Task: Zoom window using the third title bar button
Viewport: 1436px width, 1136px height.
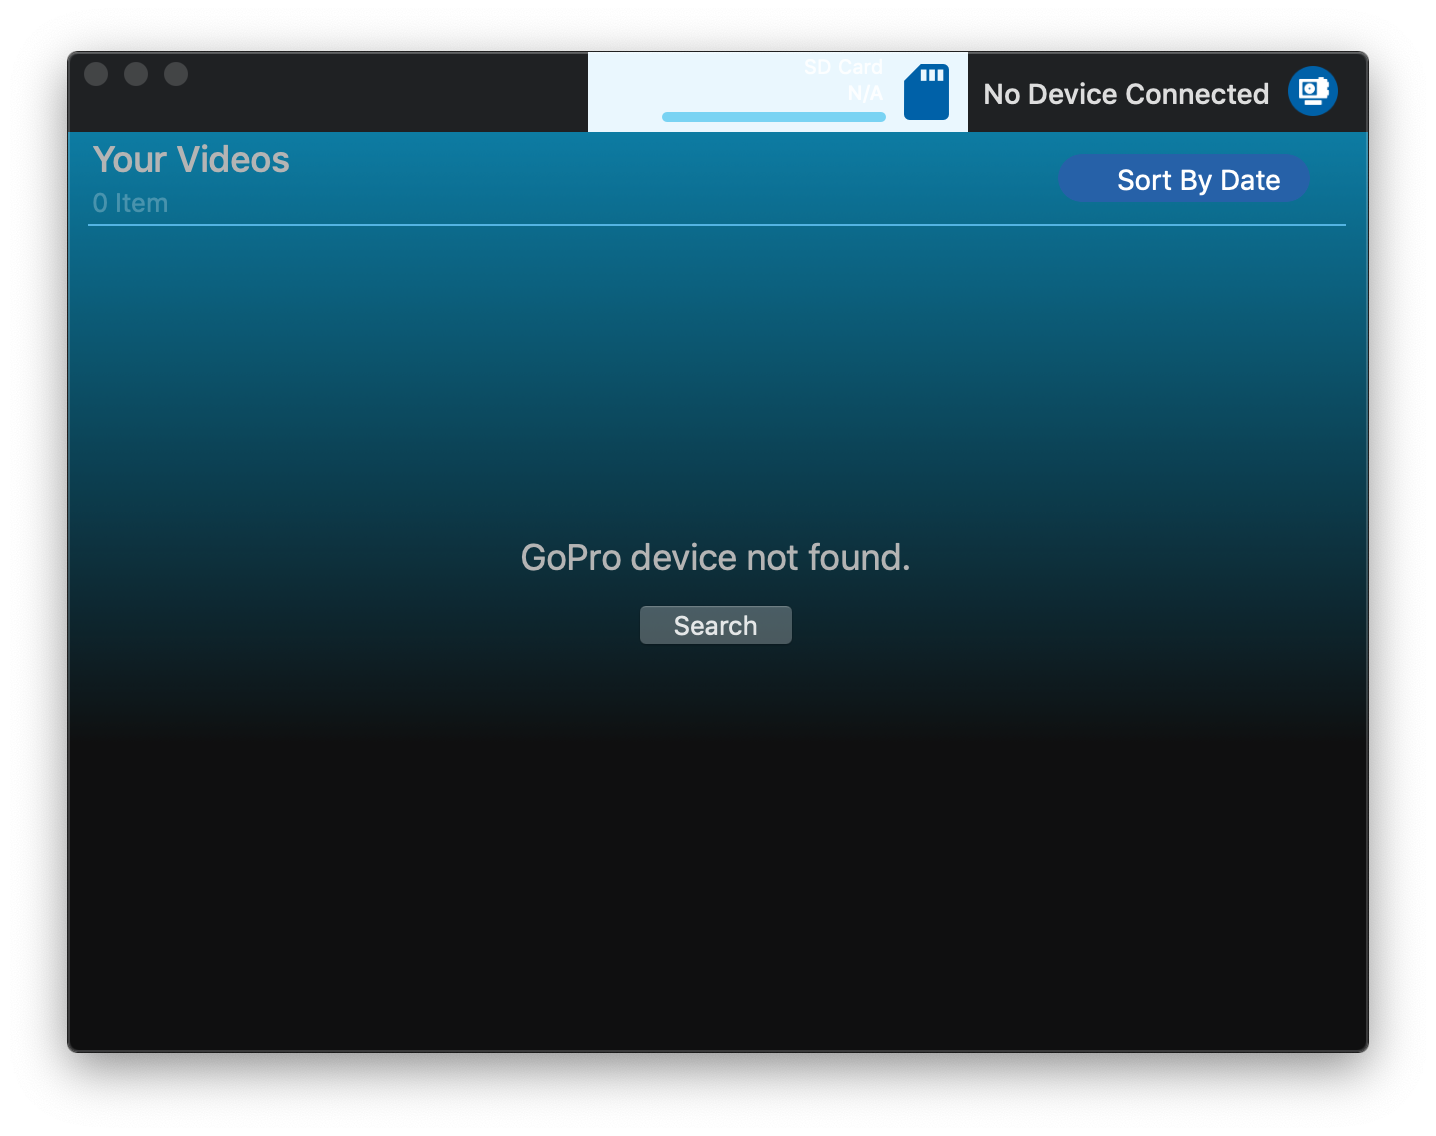Action: click(176, 74)
